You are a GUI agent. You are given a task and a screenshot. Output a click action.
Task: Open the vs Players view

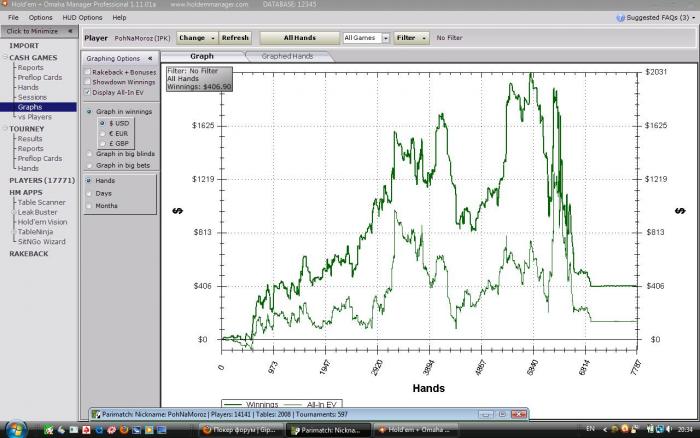(x=35, y=117)
